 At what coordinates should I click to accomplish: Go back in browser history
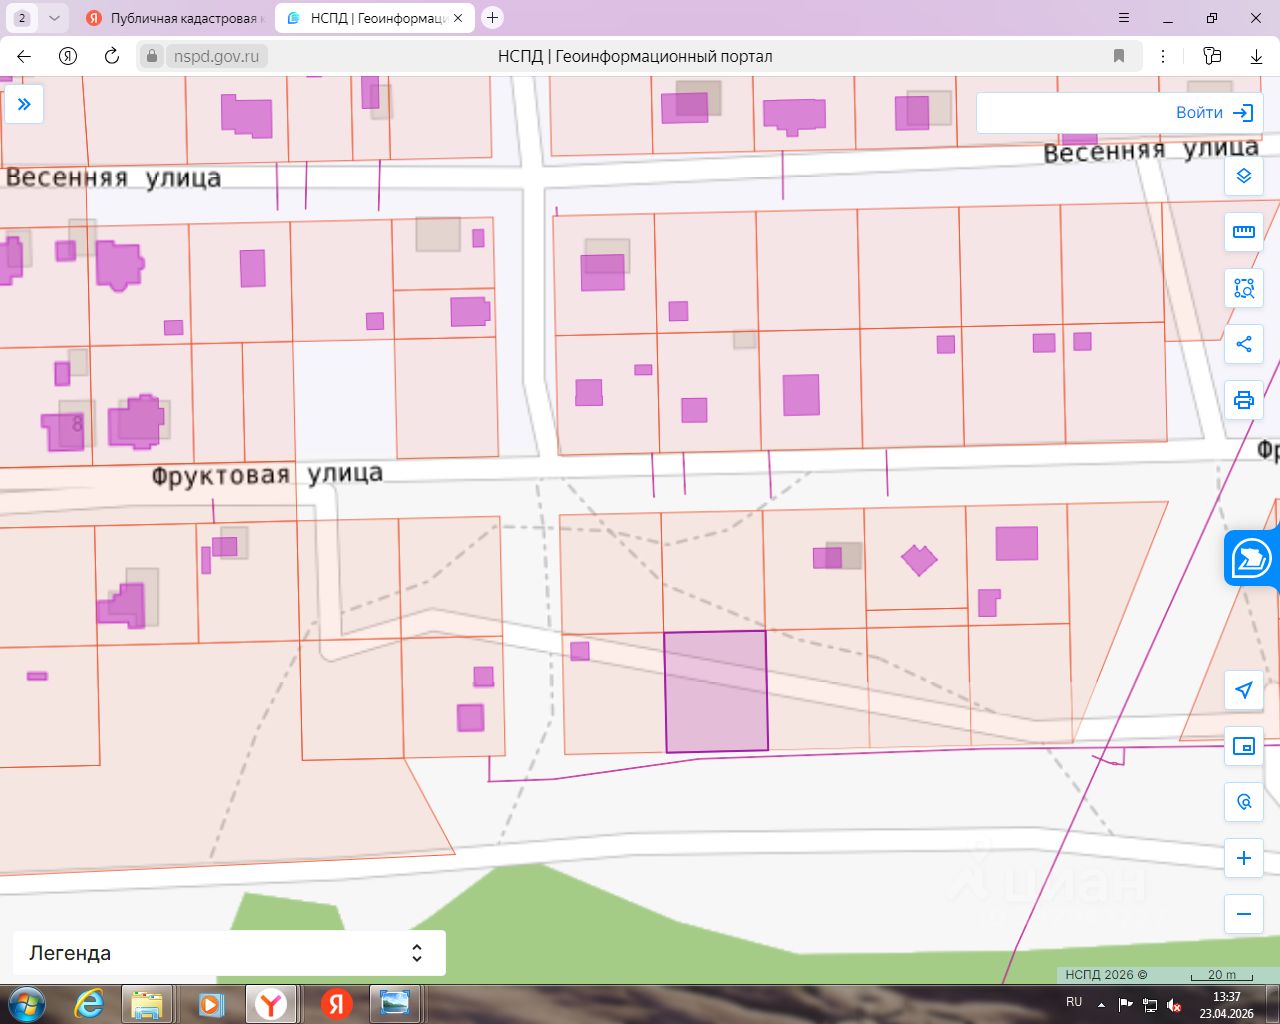point(24,56)
